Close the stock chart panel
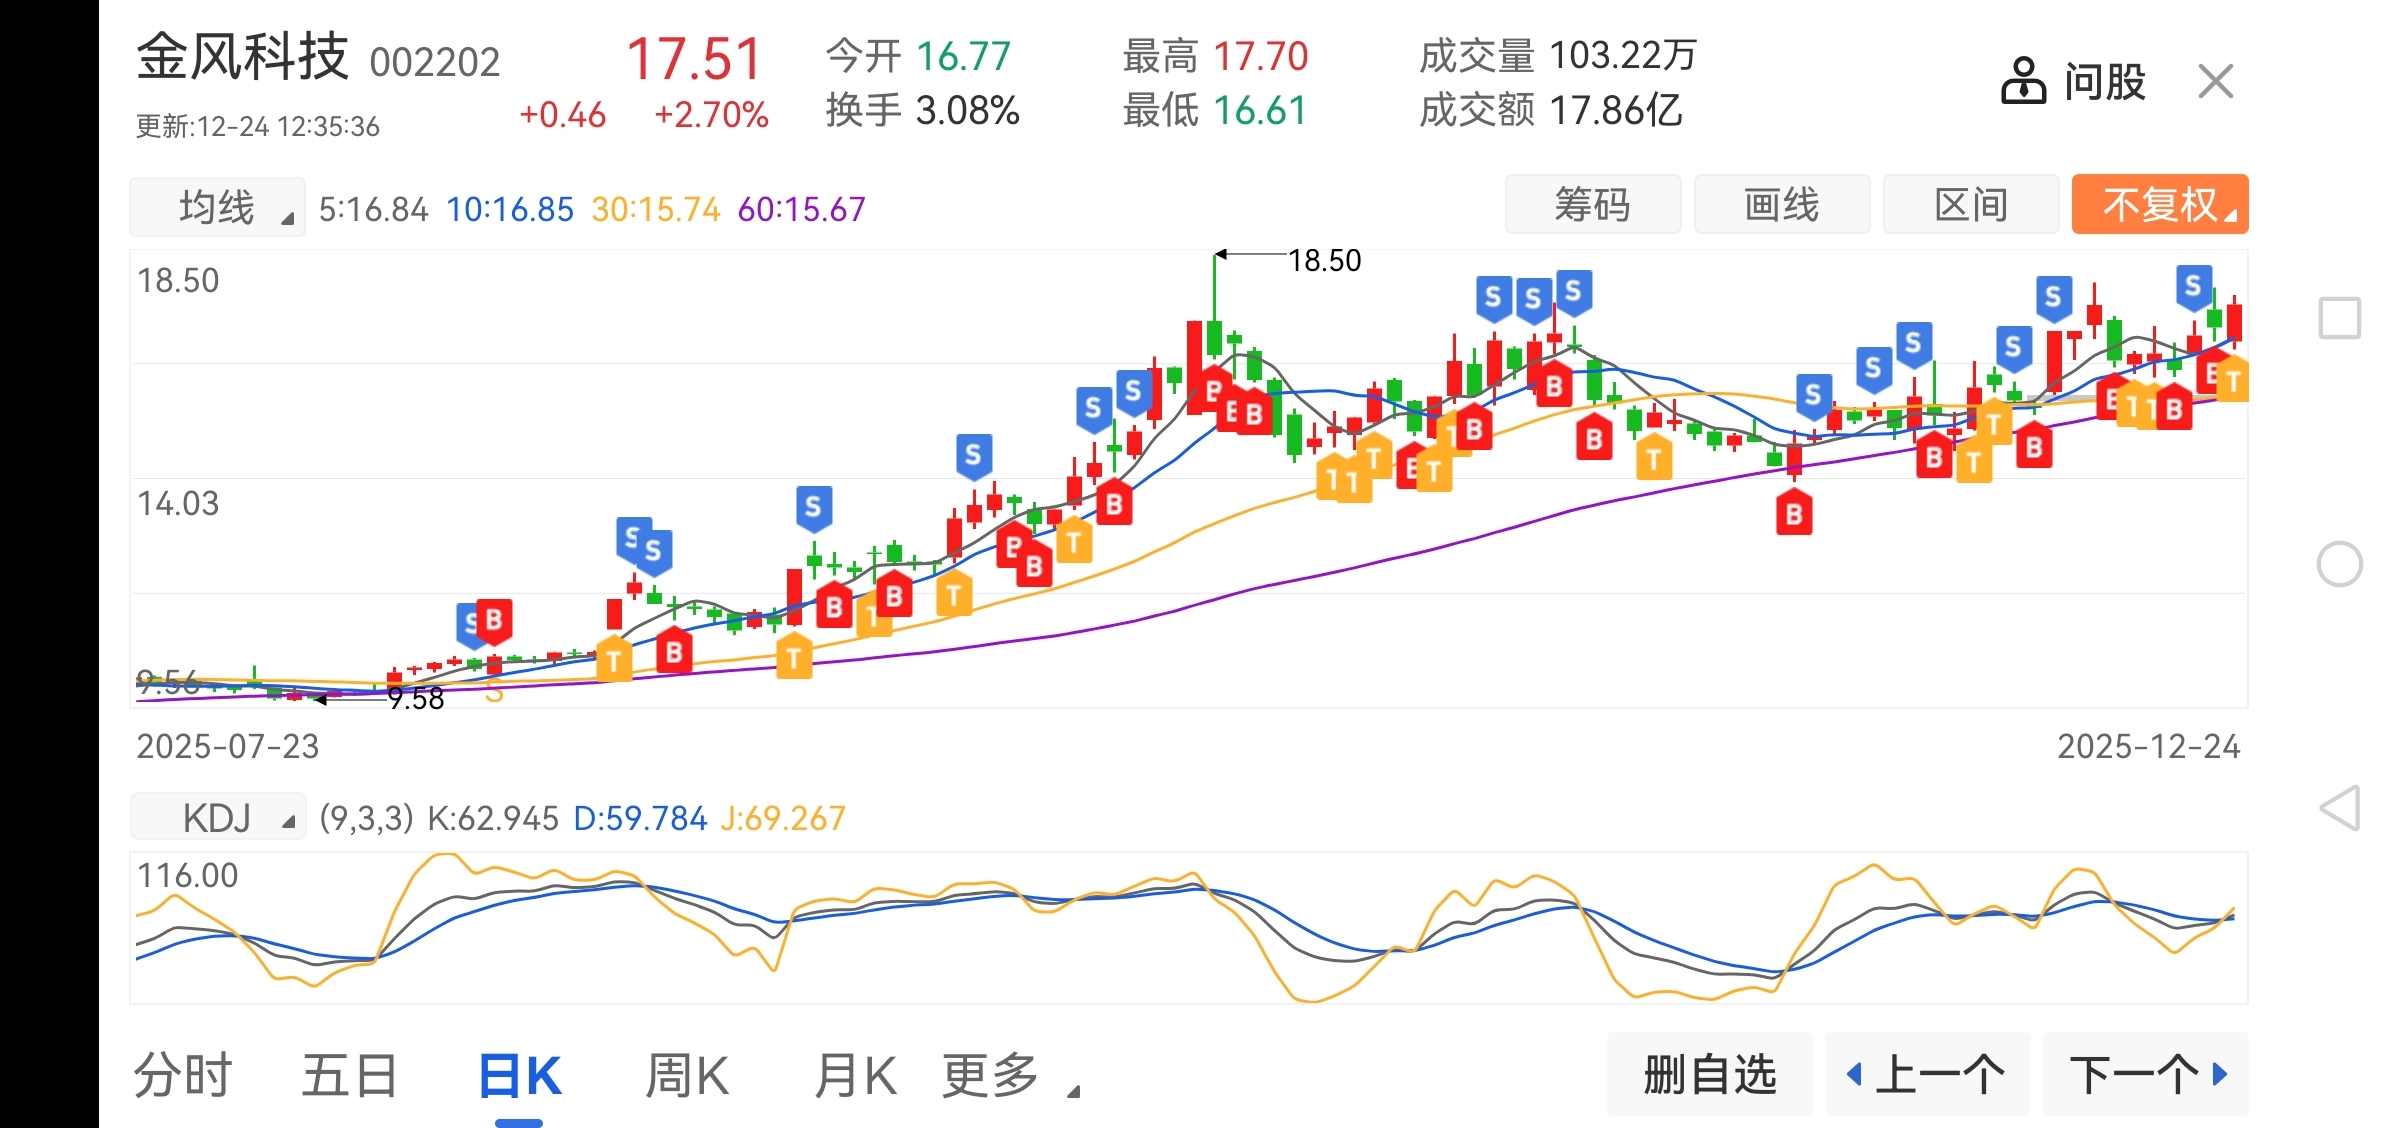The width and height of the screenshot is (2400, 1128). pyautogui.click(x=2216, y=81)
